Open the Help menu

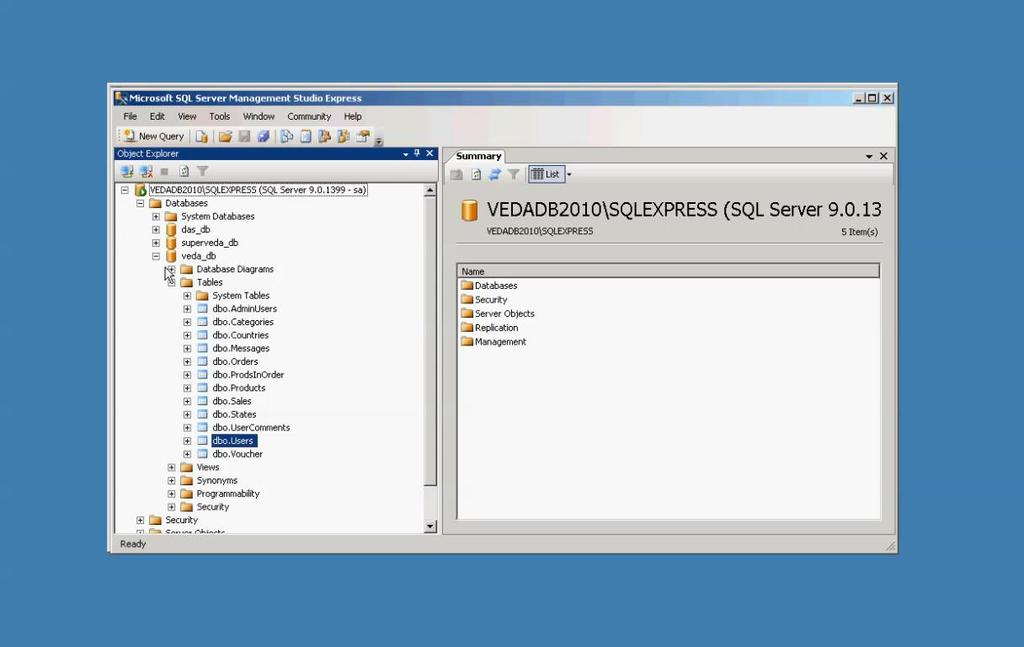pos(353,116)
